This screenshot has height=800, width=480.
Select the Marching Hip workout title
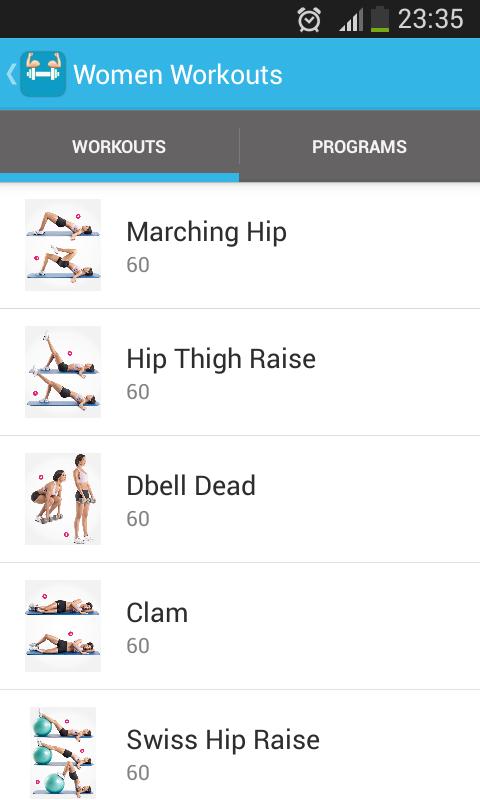pos(207,232)
